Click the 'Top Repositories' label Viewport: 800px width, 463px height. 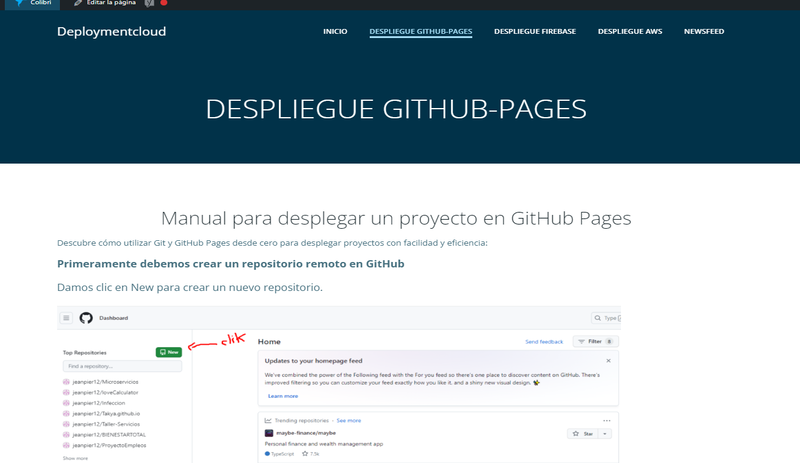(x=84, y=353)
